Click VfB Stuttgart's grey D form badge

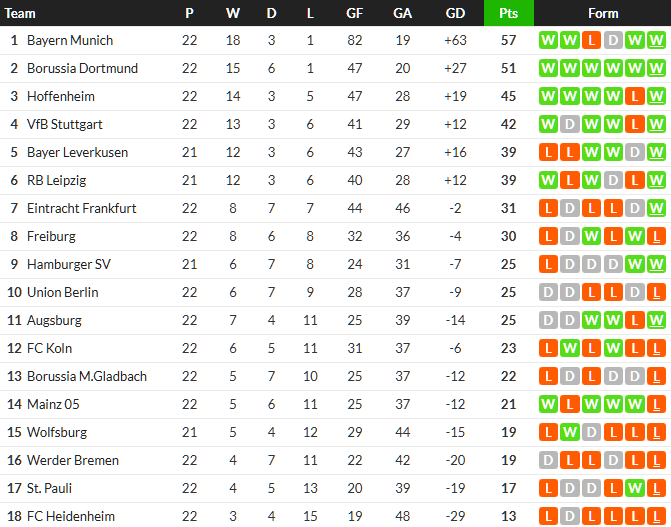(569, 125)
